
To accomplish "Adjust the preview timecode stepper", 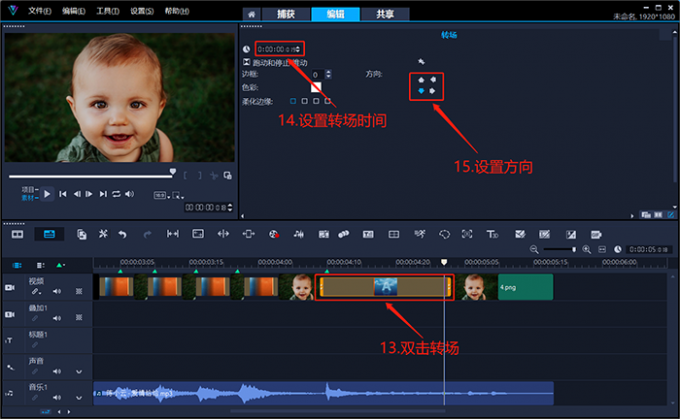I will click(230, 207).
